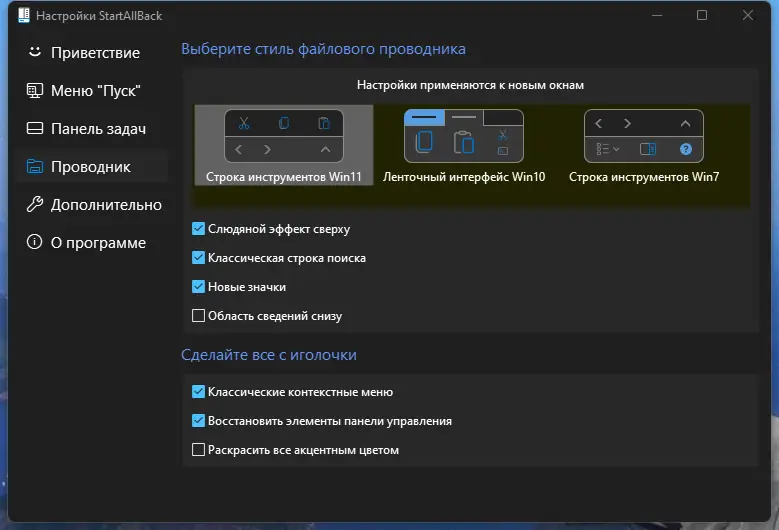Image resolution: width=779 pixels, height=530 pixels.
Task: Click the wrench icon beside Дополнительно
Action: pyautogui.click(x=34, y=204)
